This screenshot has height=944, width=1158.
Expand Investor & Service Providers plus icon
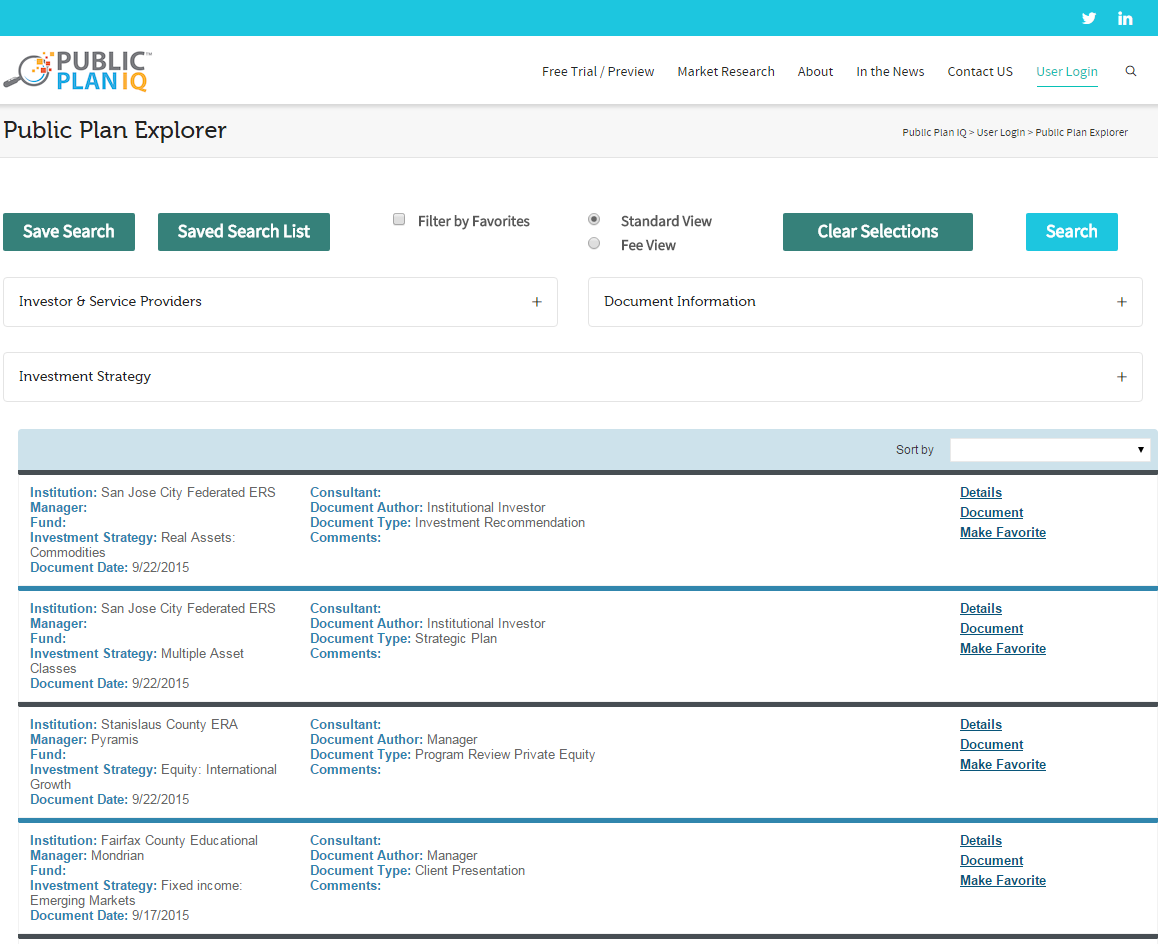537,302
